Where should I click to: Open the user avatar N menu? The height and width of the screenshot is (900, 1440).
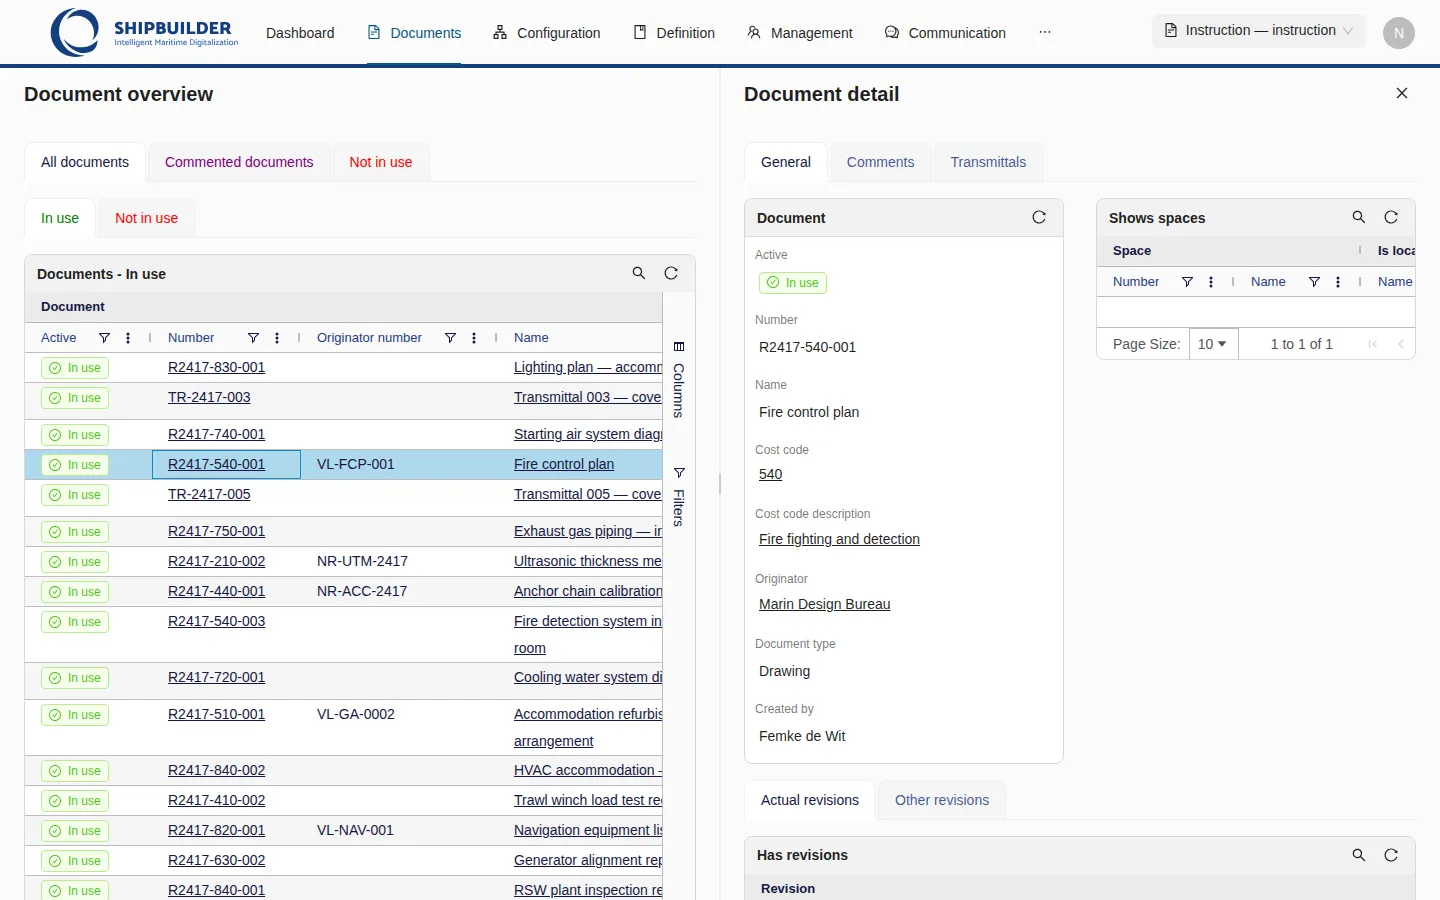1399,33
